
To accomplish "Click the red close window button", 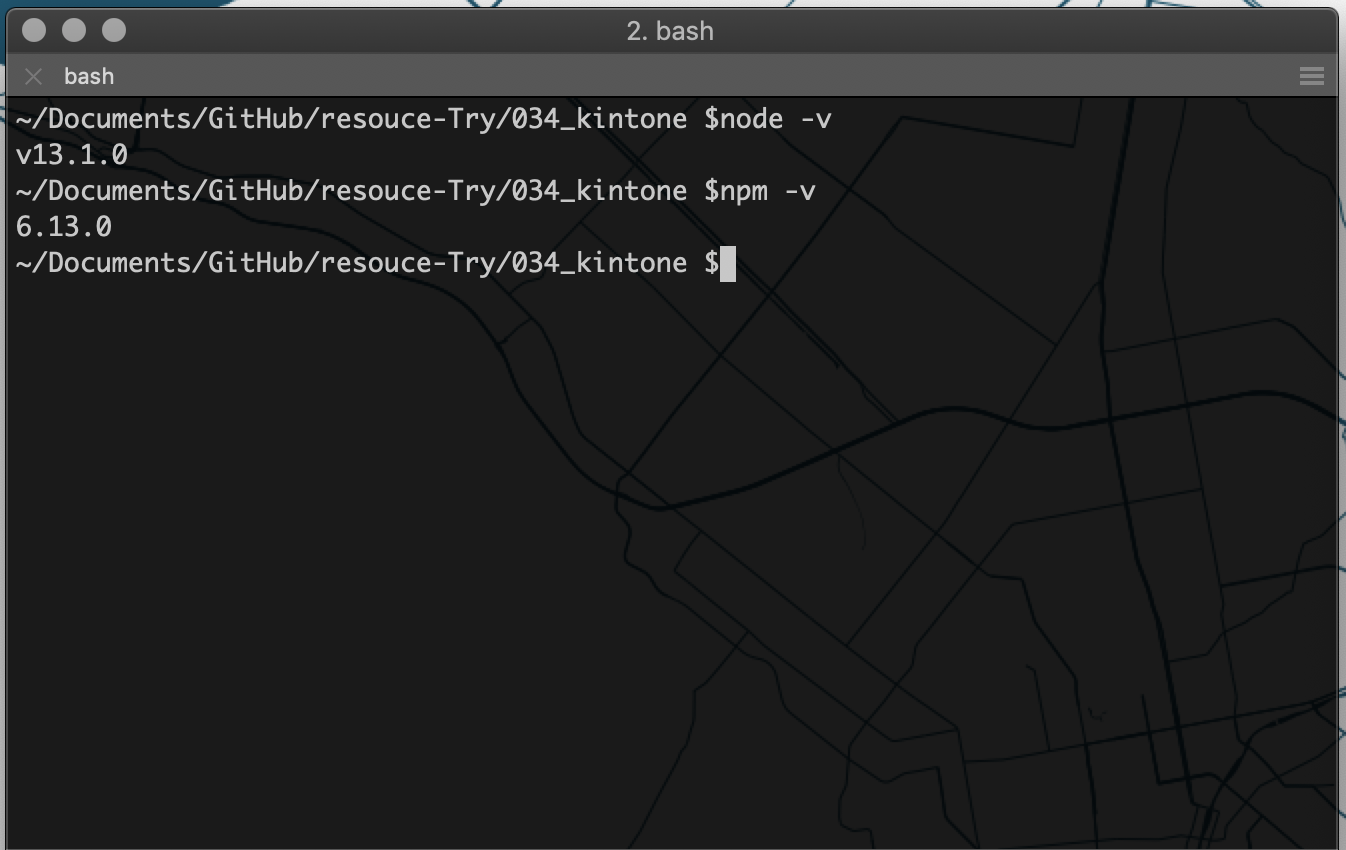I will point(34,31).
